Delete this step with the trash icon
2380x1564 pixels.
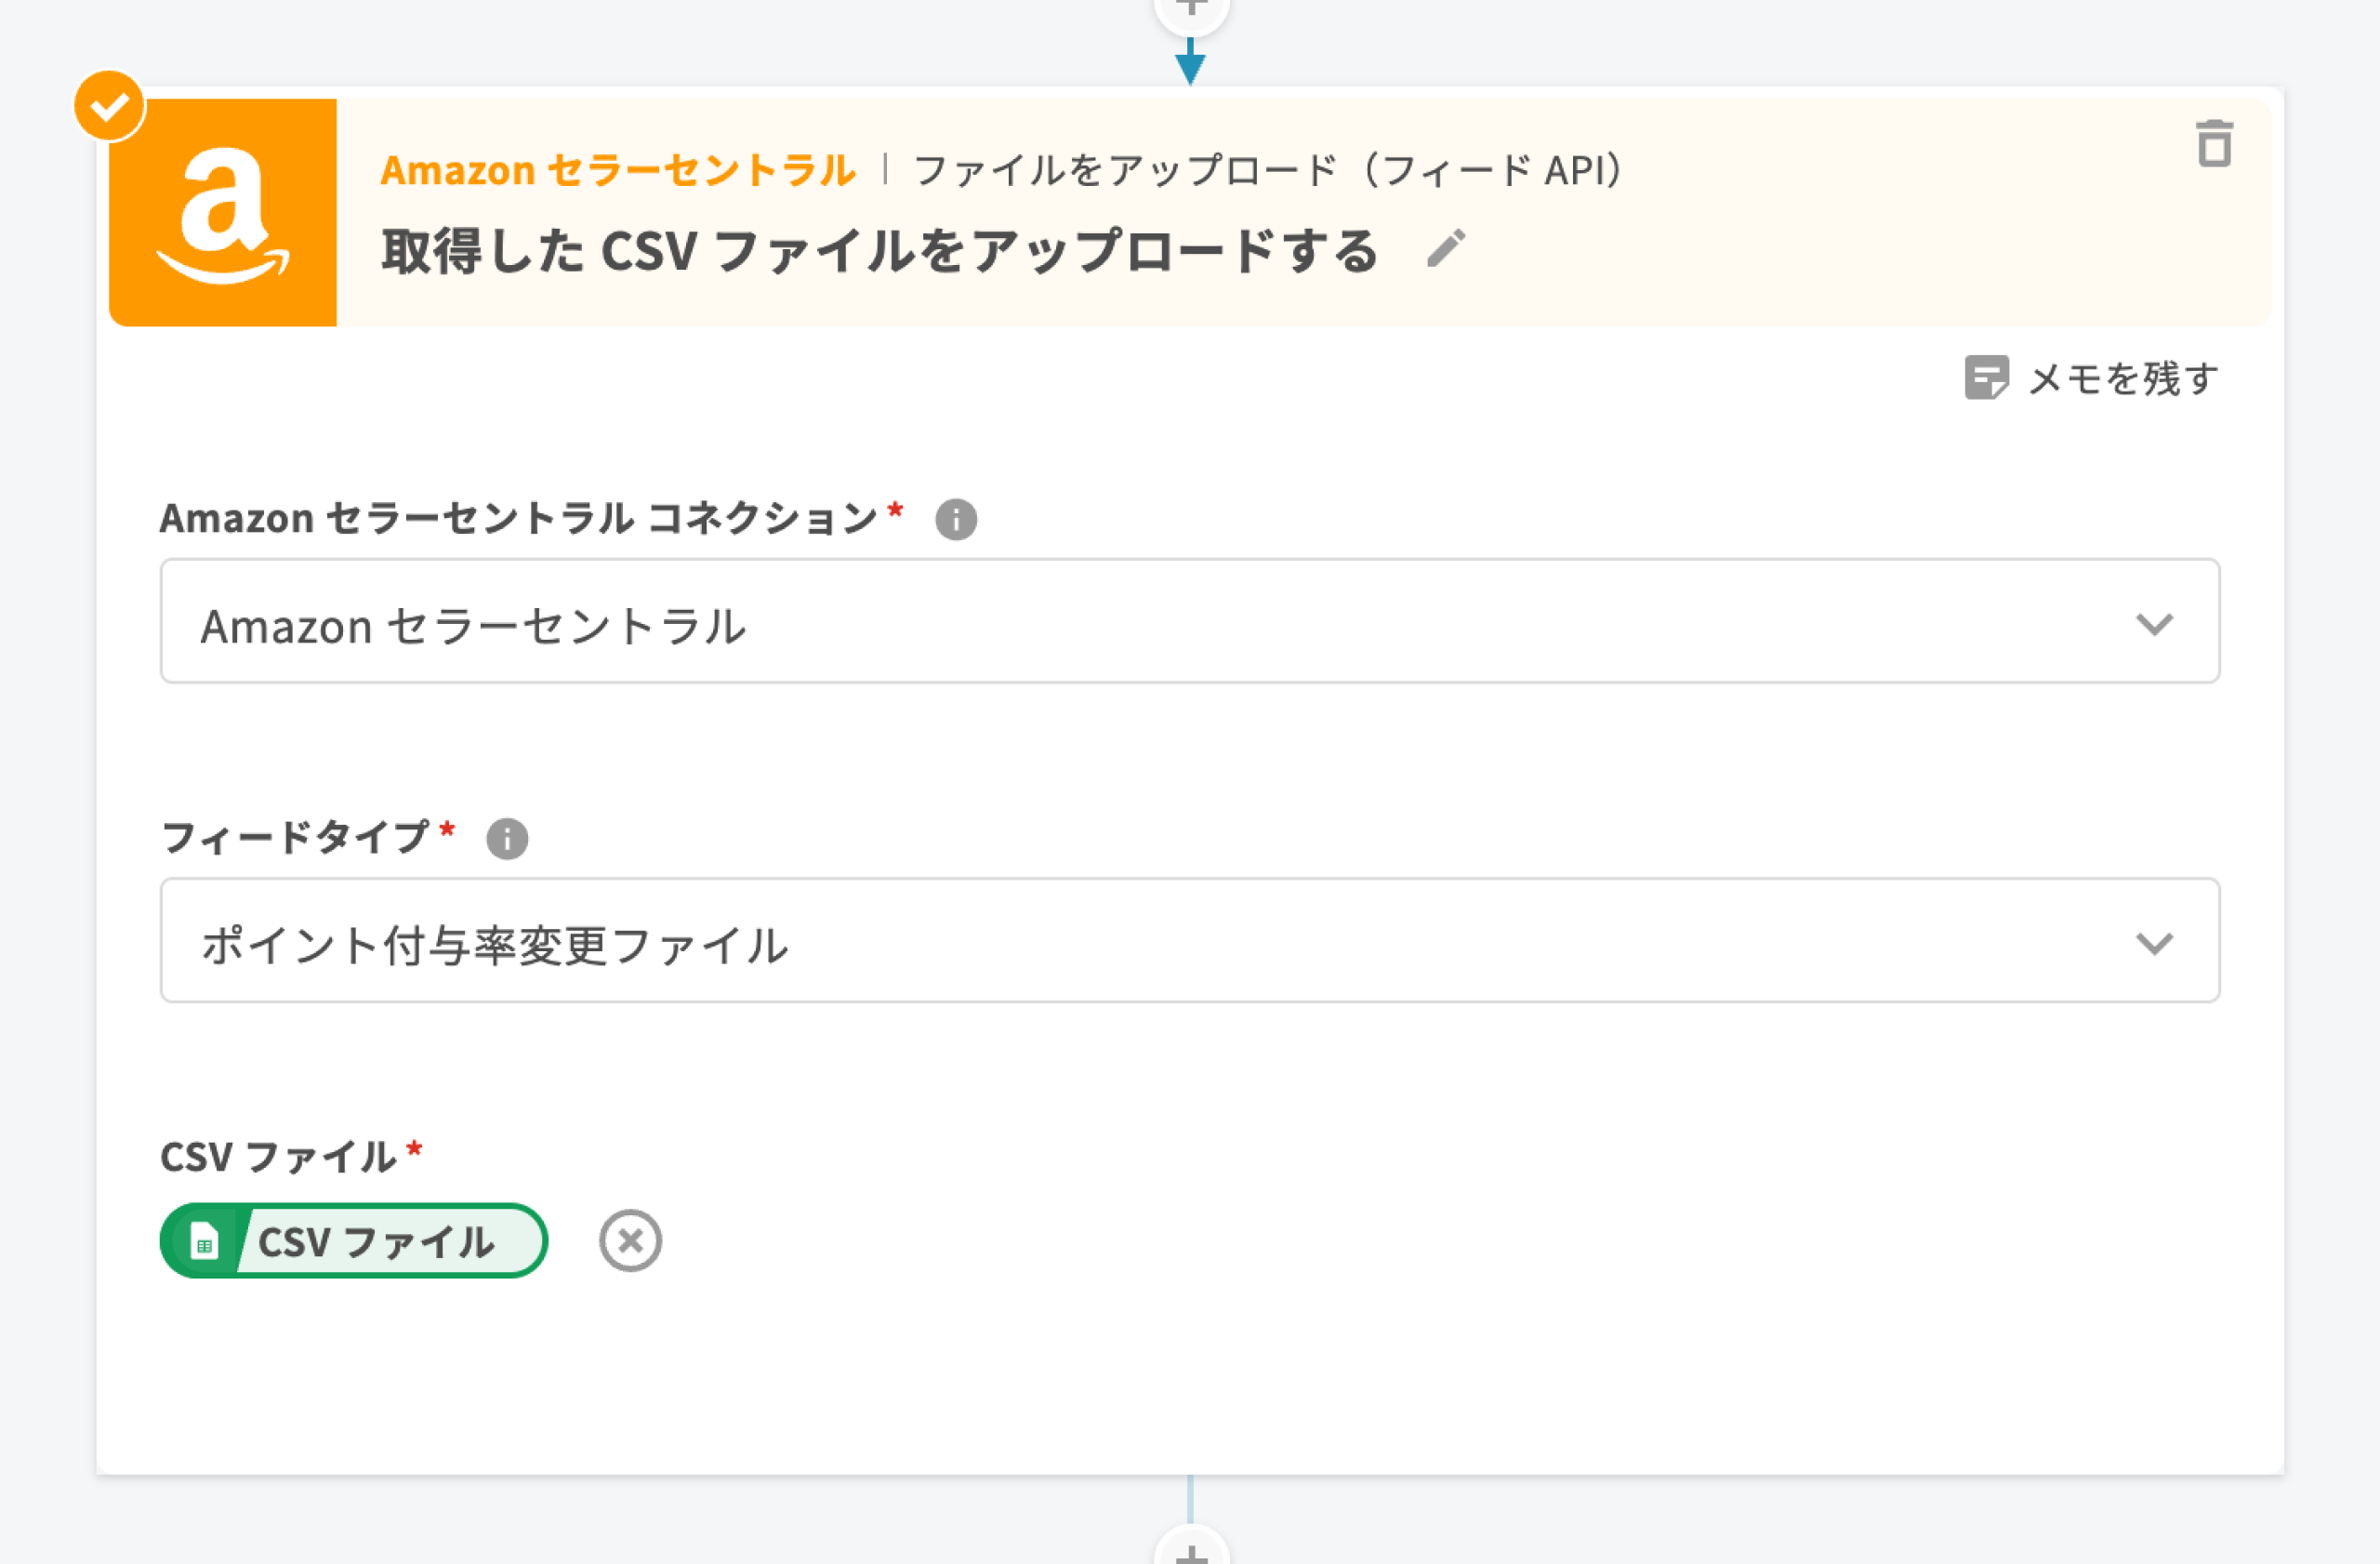point(2214,144)
